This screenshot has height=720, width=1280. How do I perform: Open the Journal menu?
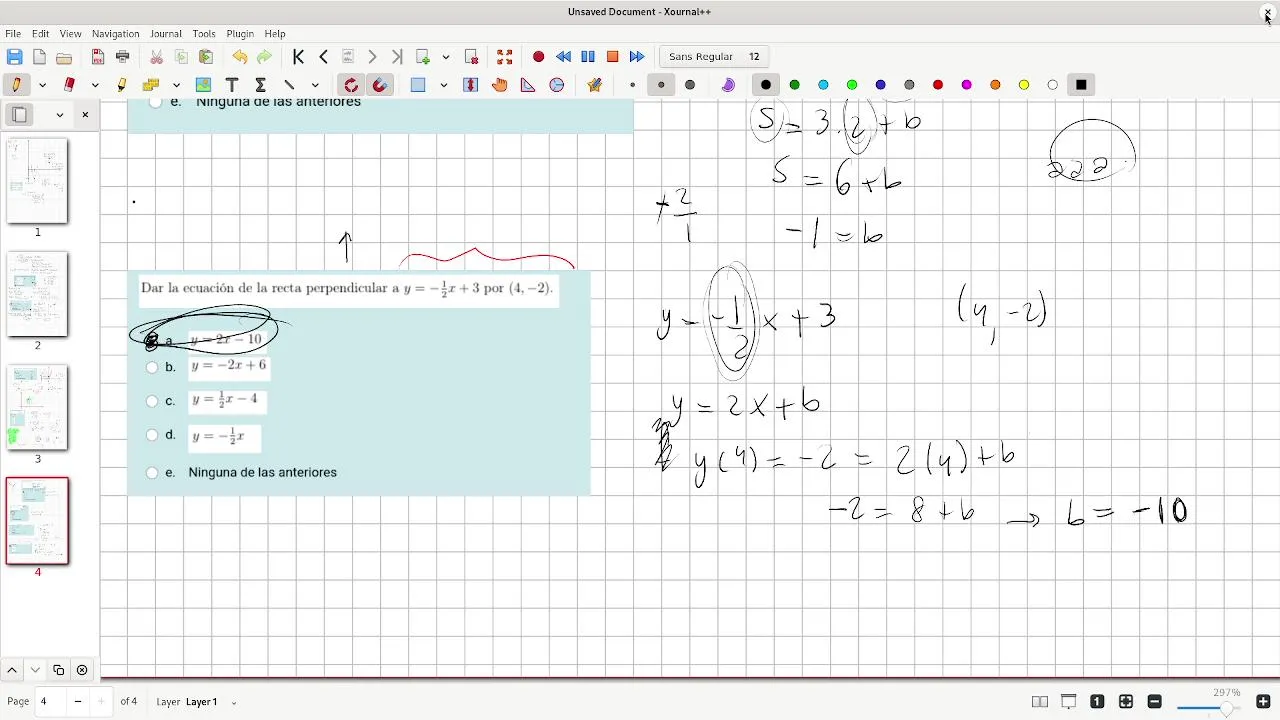166,34
